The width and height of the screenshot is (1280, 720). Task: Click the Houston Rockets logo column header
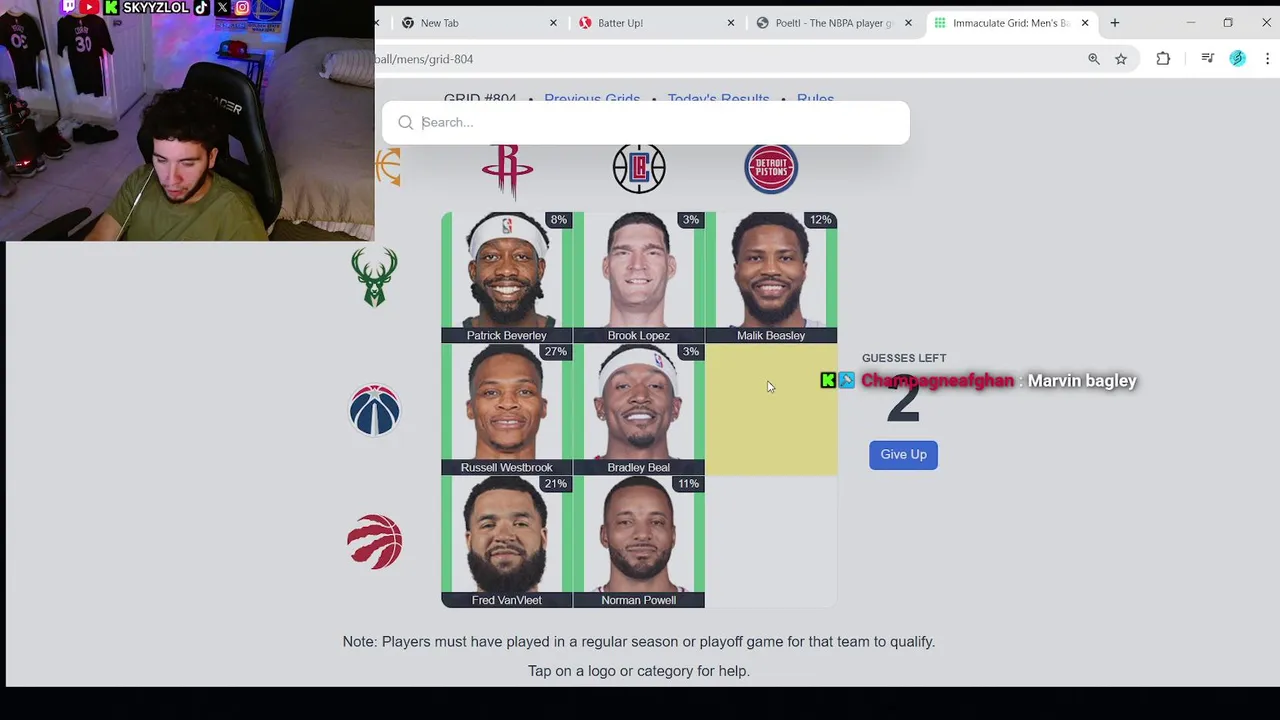(x=507, y=170)
